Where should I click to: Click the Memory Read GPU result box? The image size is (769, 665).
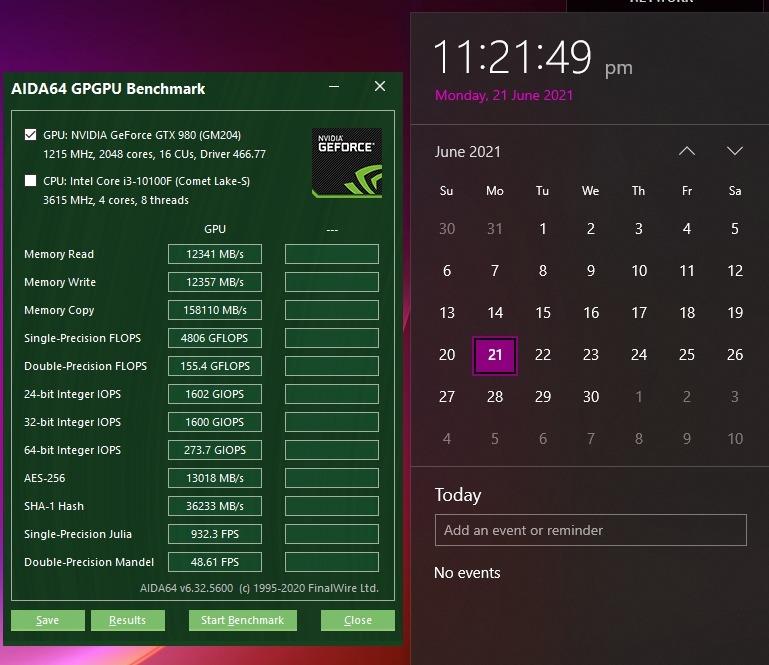(214, 254)
